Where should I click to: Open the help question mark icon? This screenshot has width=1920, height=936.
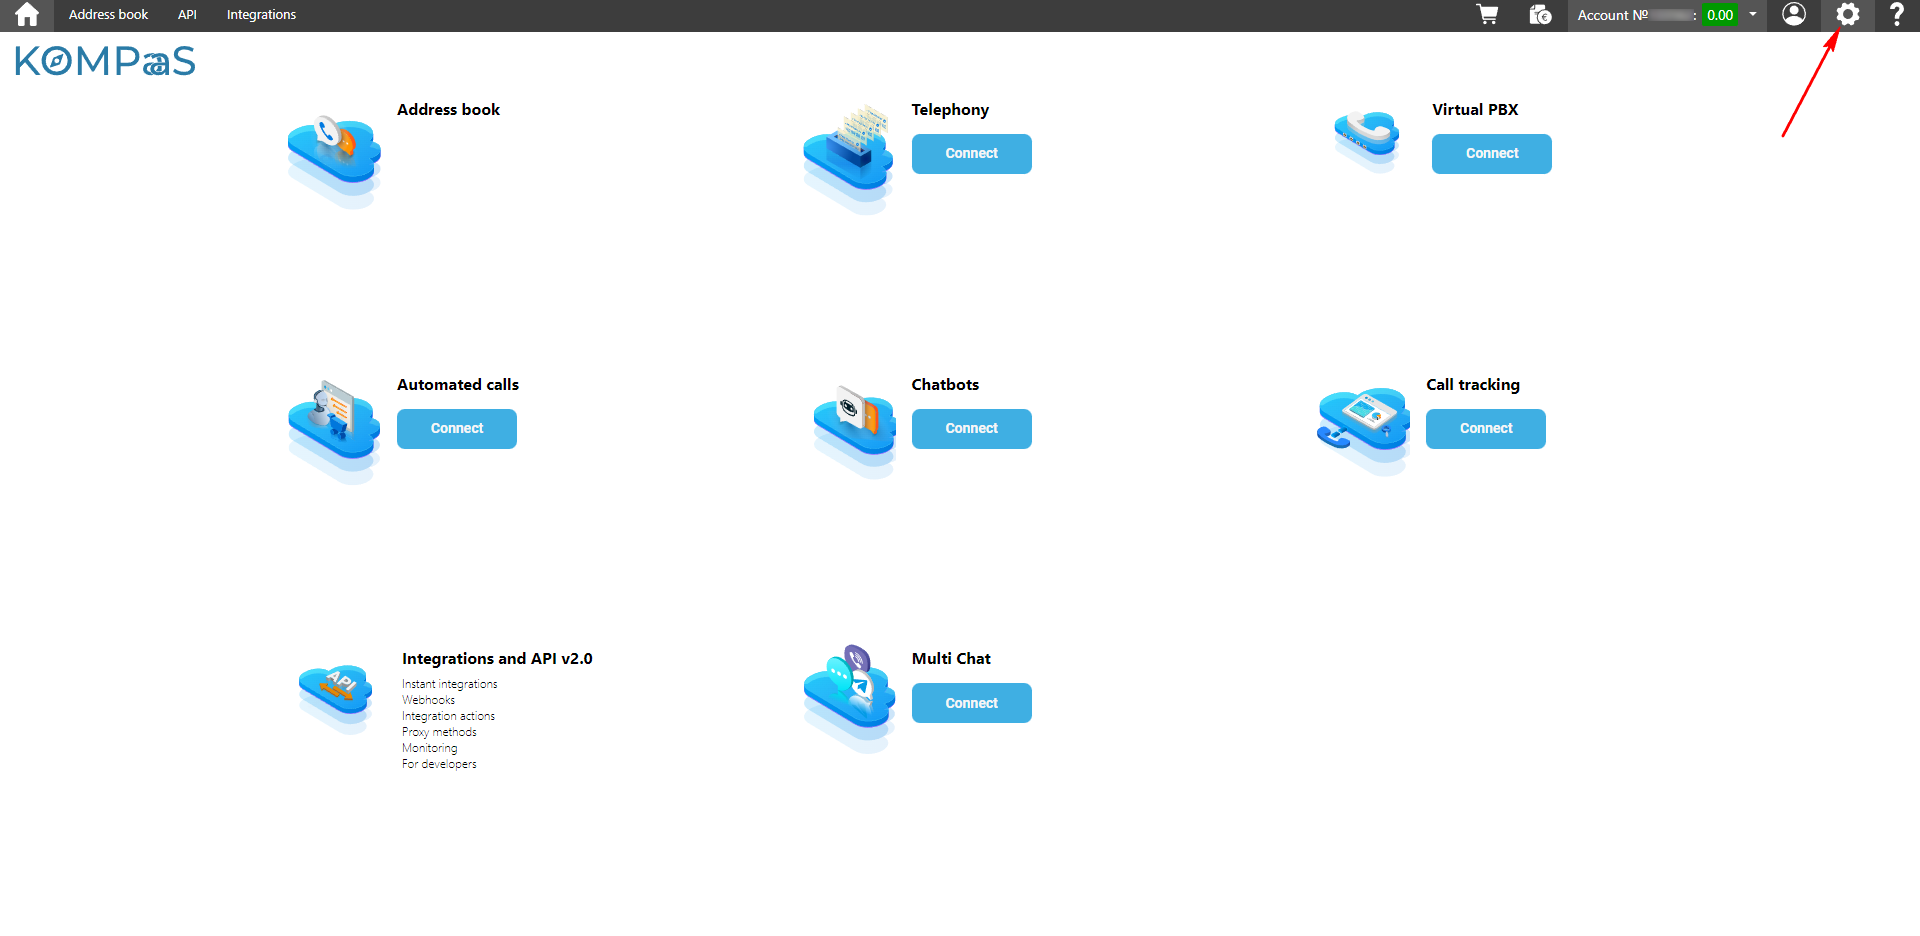click(x=1896, y=14)
